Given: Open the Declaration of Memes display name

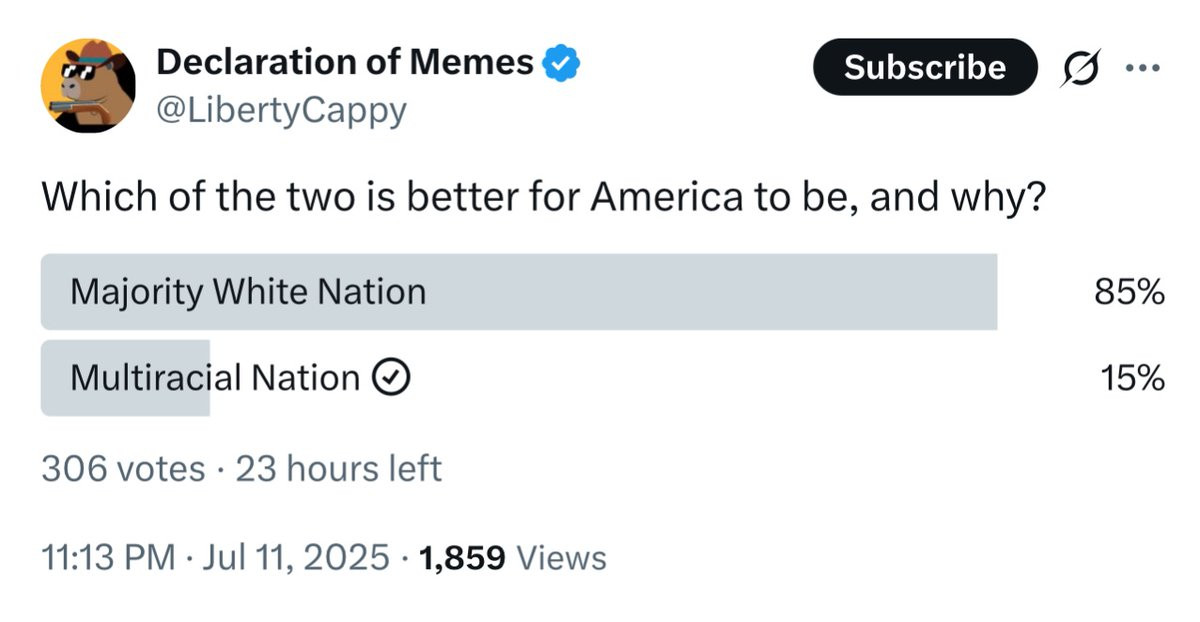Looking at the screenshot, I should [345, 63].
